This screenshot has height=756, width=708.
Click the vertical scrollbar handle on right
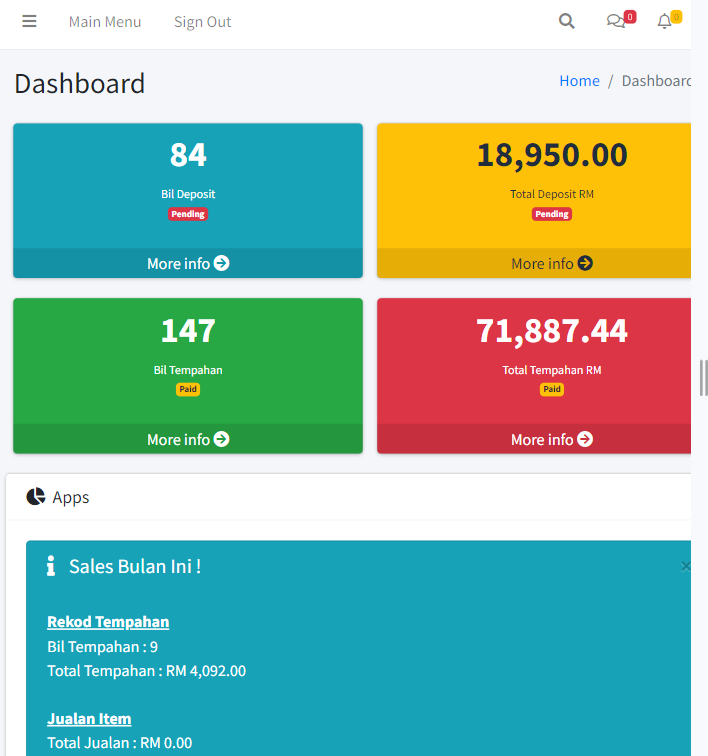point(703,378)
